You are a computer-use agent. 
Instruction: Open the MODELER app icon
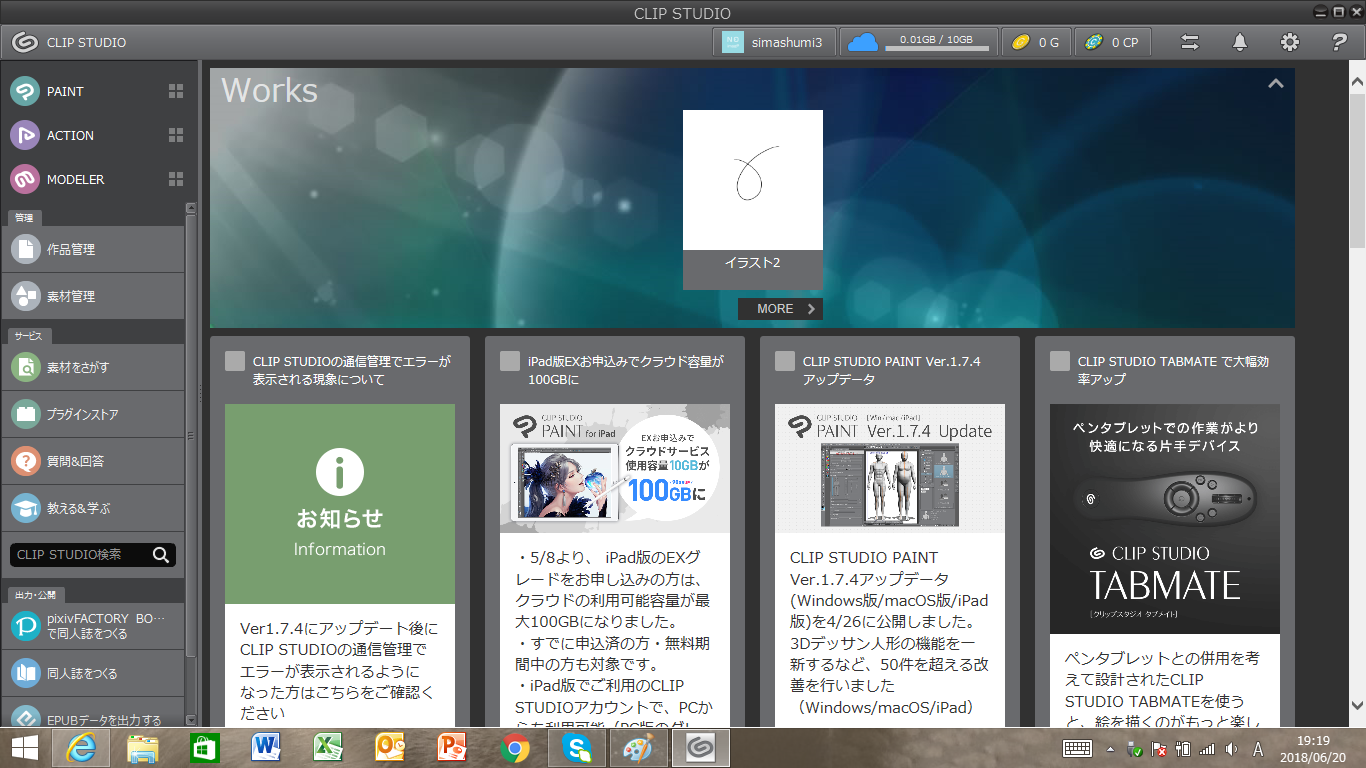point(25,179)
